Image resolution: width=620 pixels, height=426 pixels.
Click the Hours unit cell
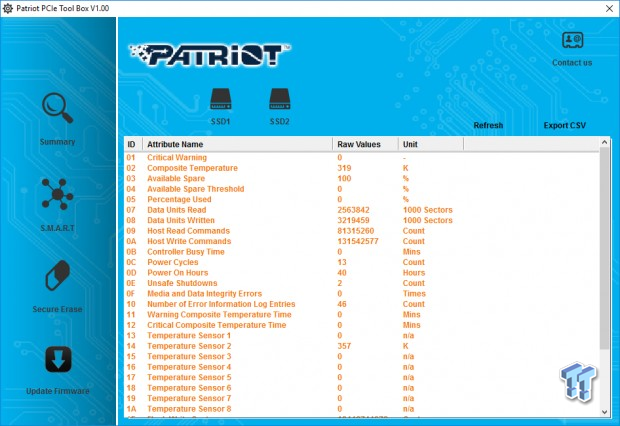click(414, 273)
